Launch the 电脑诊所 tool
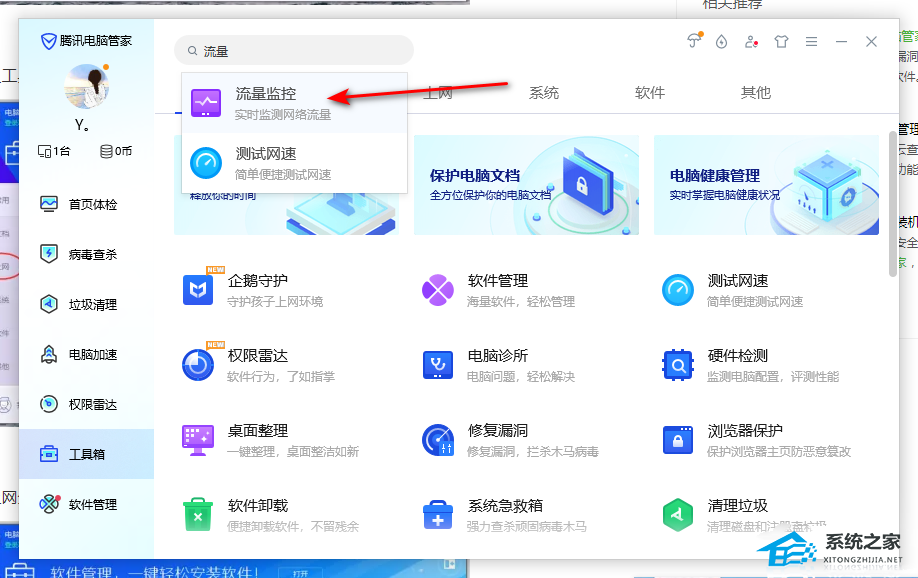Image resolution: width=918 pixels, height=578 pixels. point(498,365)
